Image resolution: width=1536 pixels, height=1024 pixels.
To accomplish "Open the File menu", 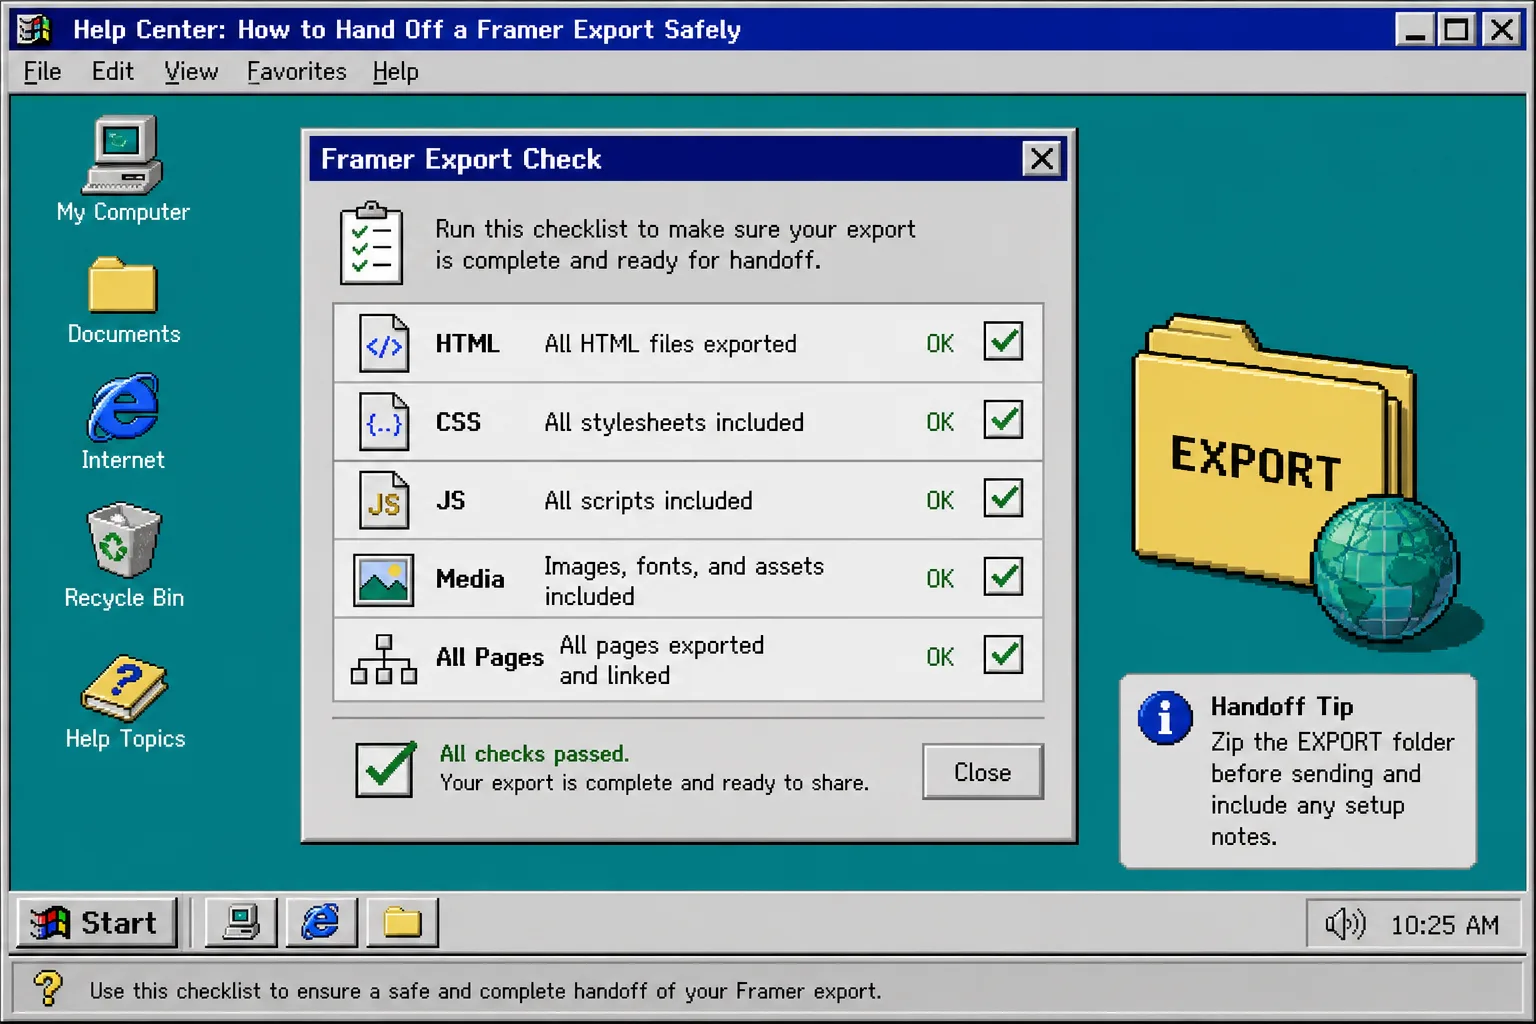I will pos(42,72).
